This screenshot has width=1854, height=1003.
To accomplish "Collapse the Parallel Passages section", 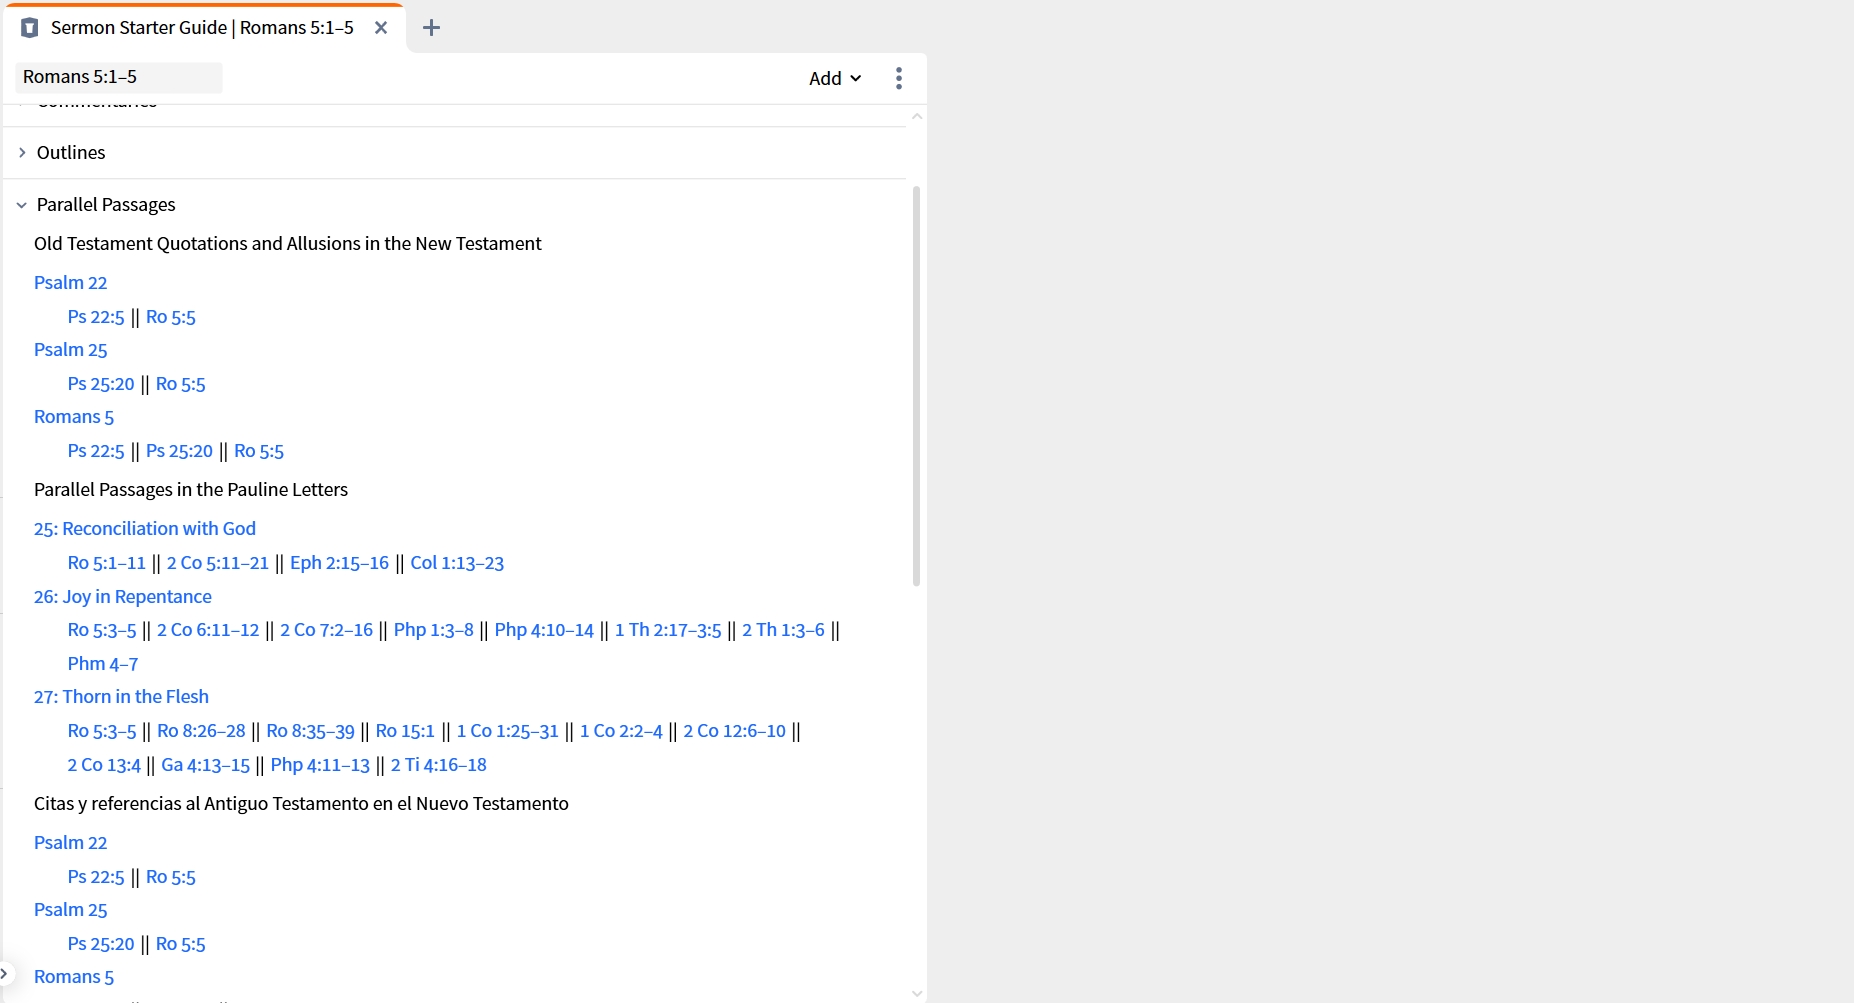I will click(22, 205).
